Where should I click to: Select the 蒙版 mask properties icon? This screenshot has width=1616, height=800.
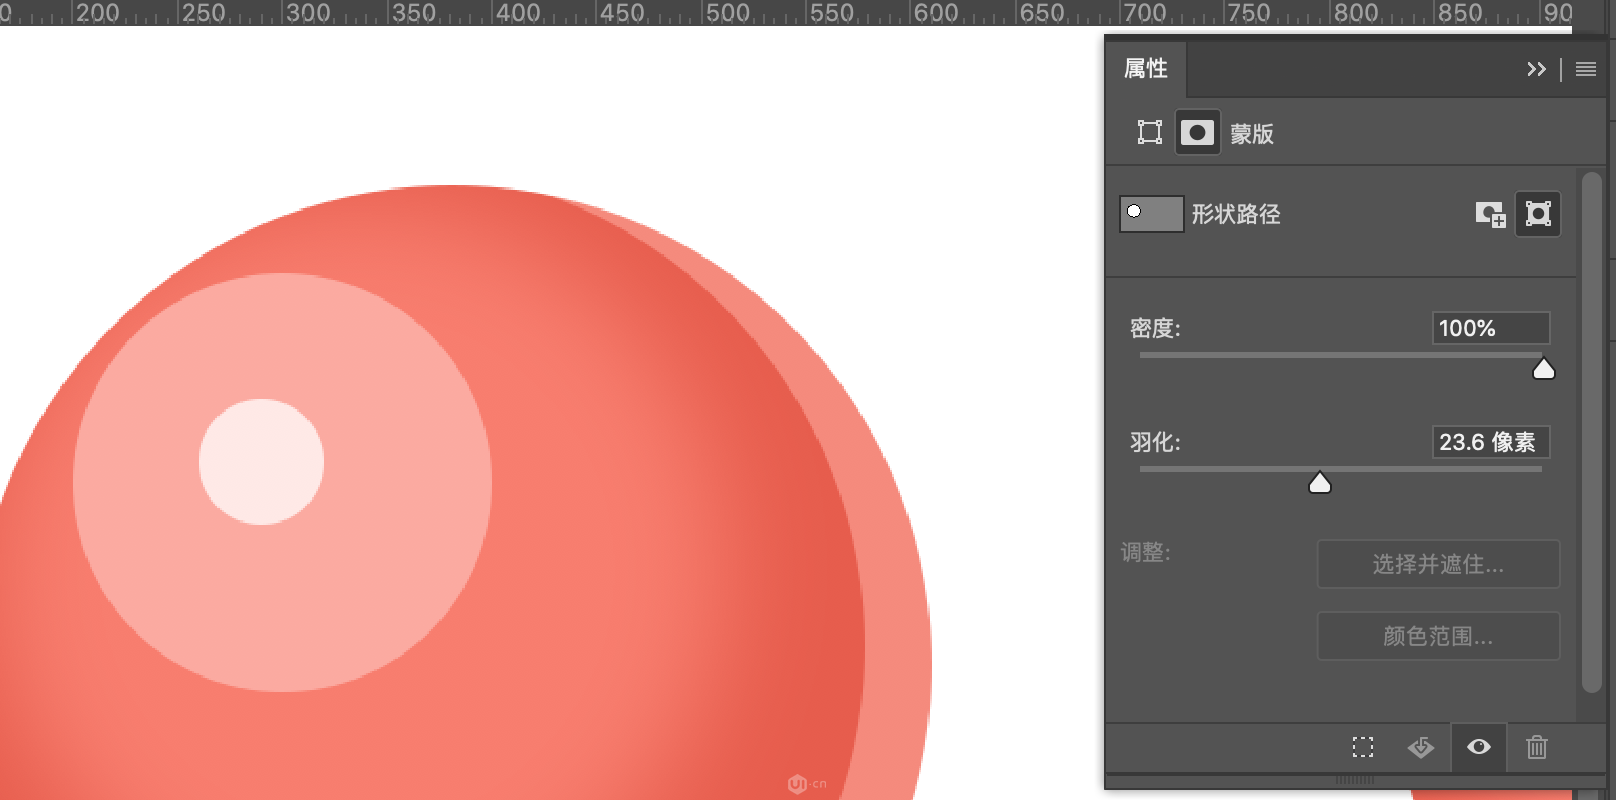coord(1197,132)
